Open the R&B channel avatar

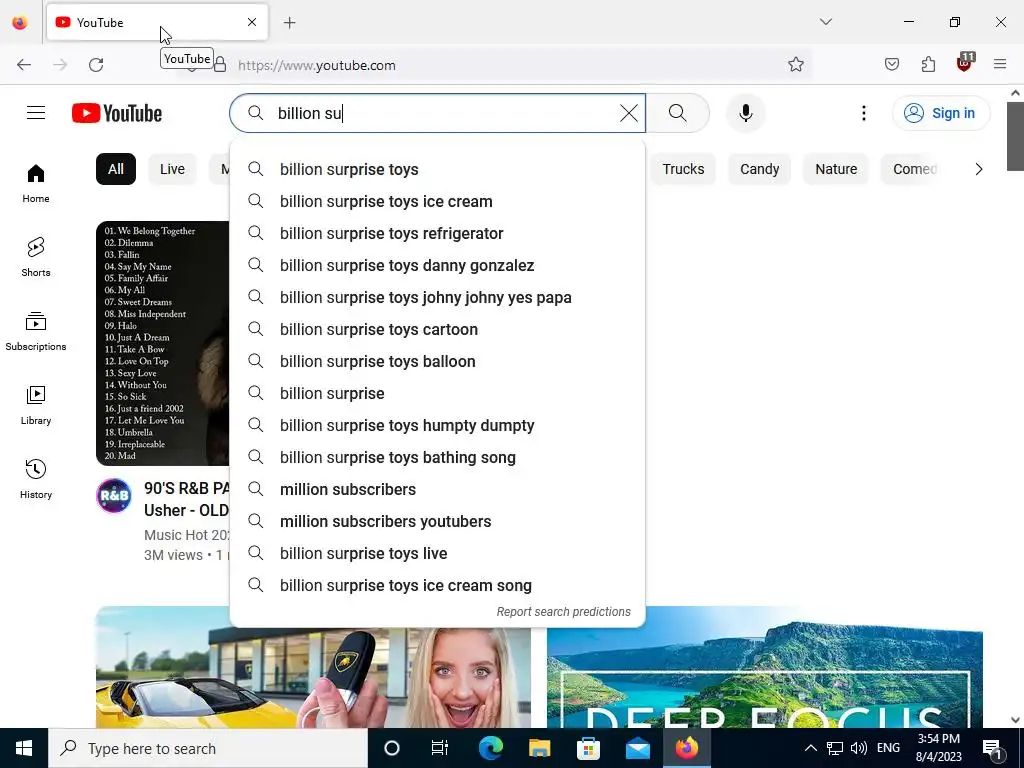[114, 496]
